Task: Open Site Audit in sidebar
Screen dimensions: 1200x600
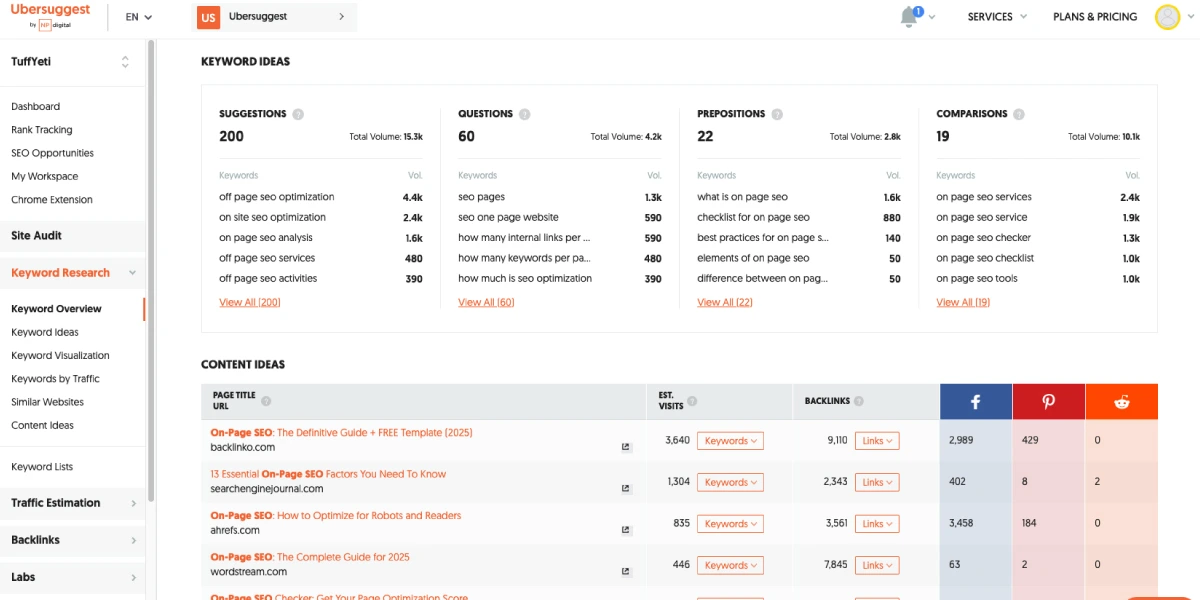Action: pos(37,236)
